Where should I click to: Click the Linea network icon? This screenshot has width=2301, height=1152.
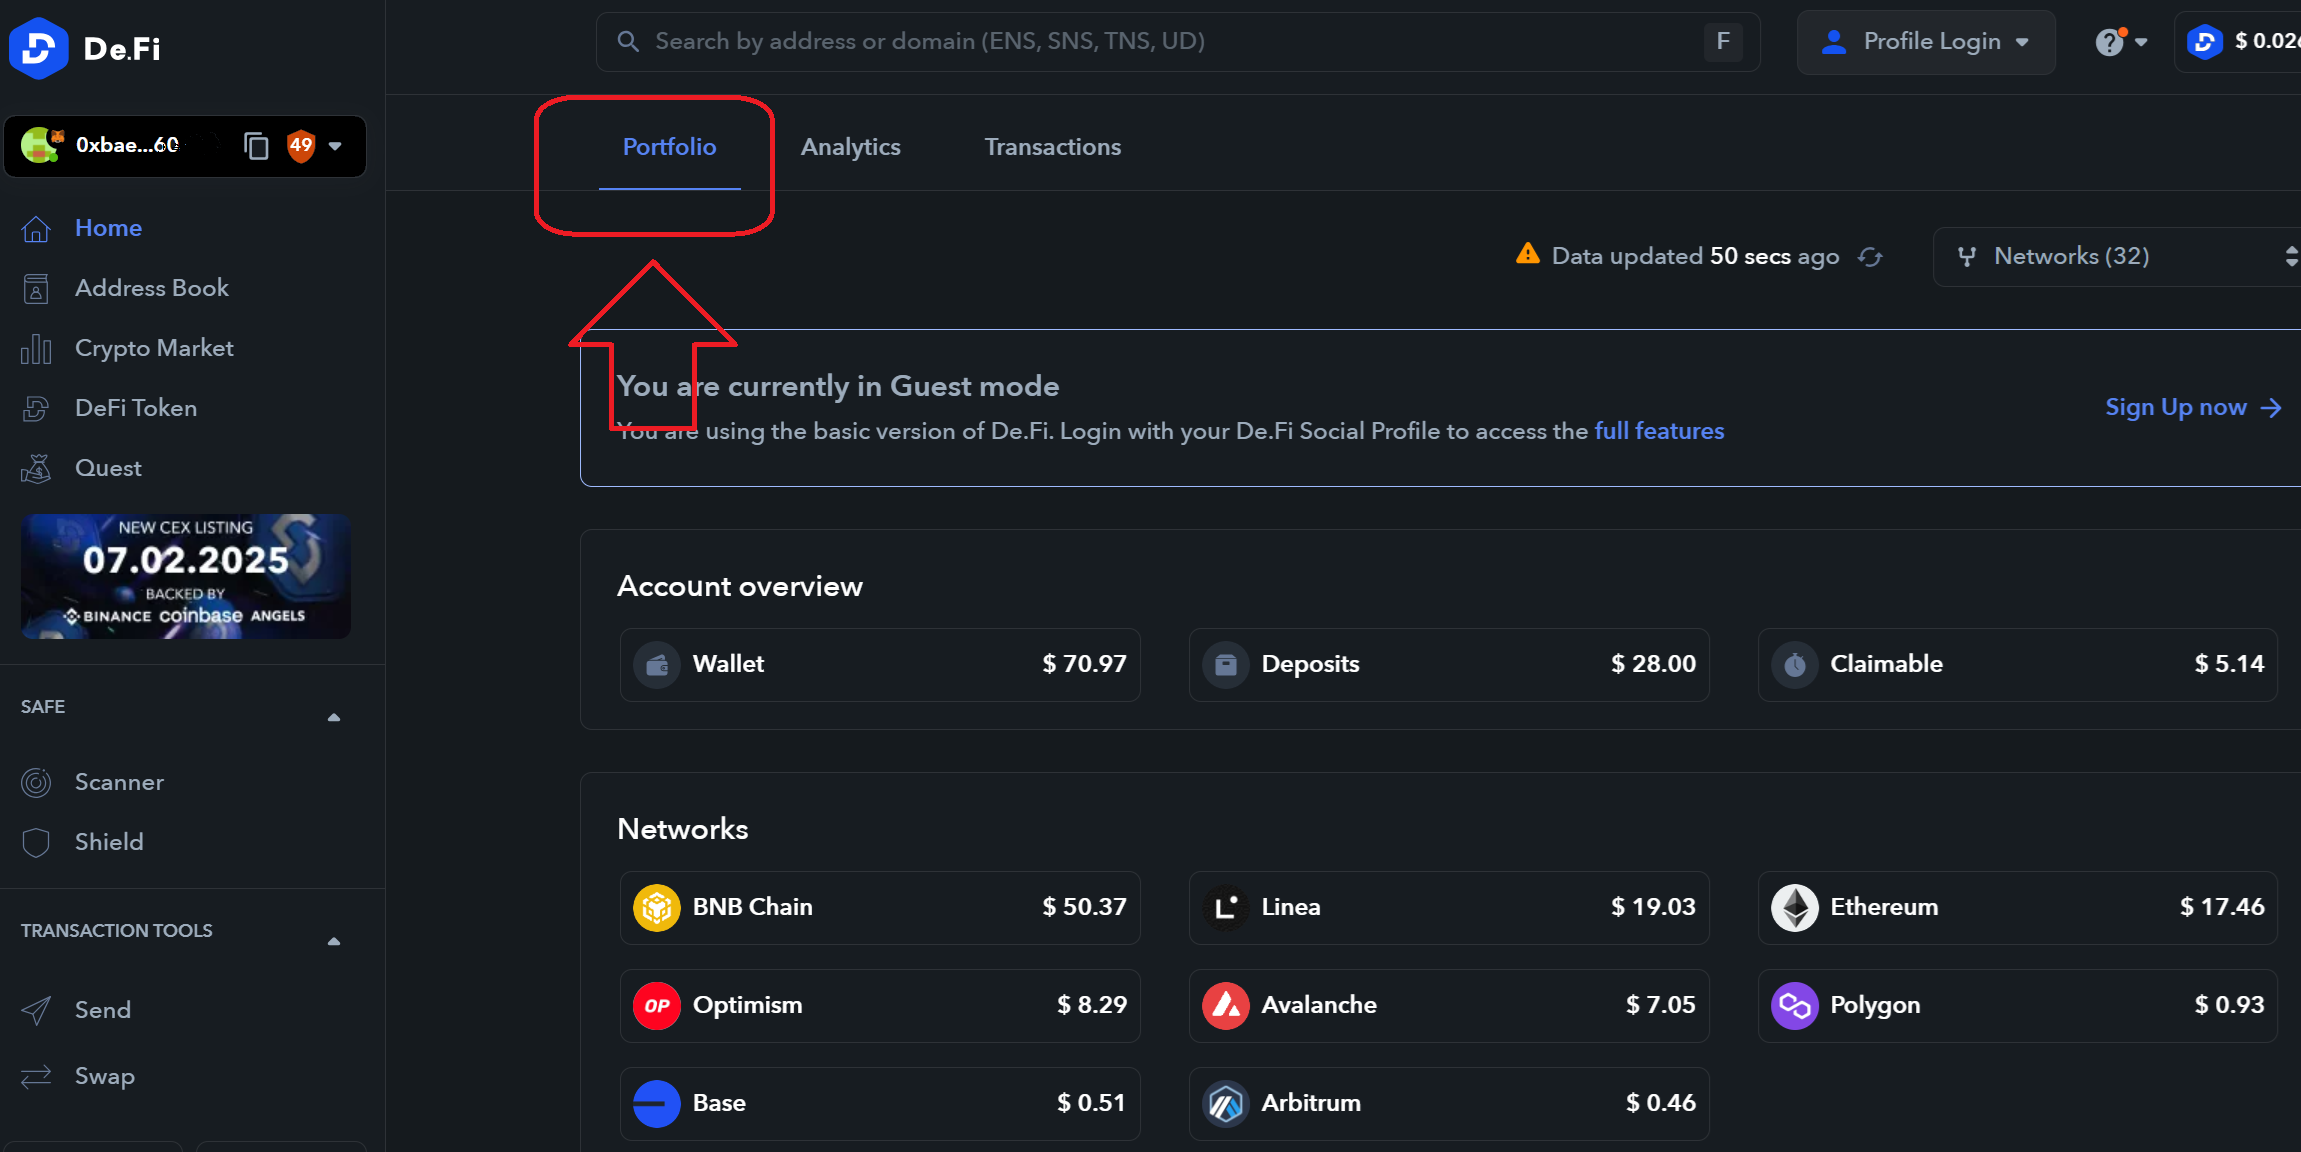[1226, 908]
